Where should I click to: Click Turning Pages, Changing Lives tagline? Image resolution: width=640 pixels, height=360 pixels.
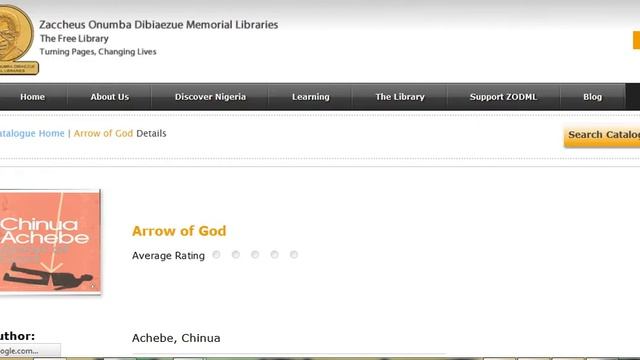[x=98, y=52]
